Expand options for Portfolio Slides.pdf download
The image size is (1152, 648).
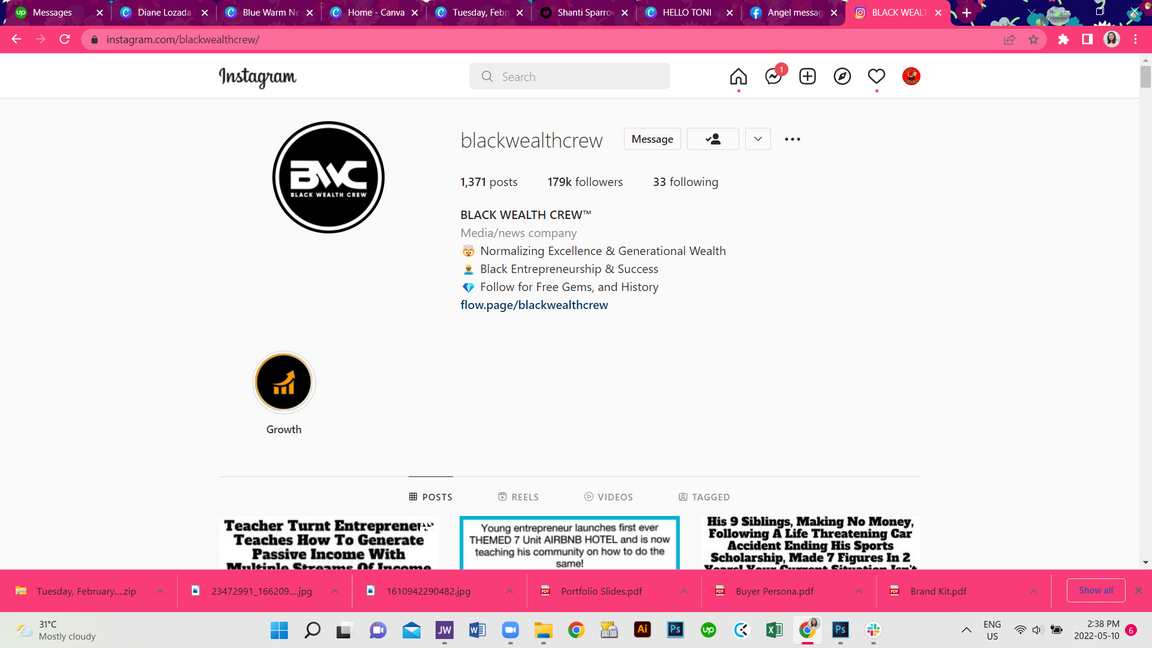[684, 591]
